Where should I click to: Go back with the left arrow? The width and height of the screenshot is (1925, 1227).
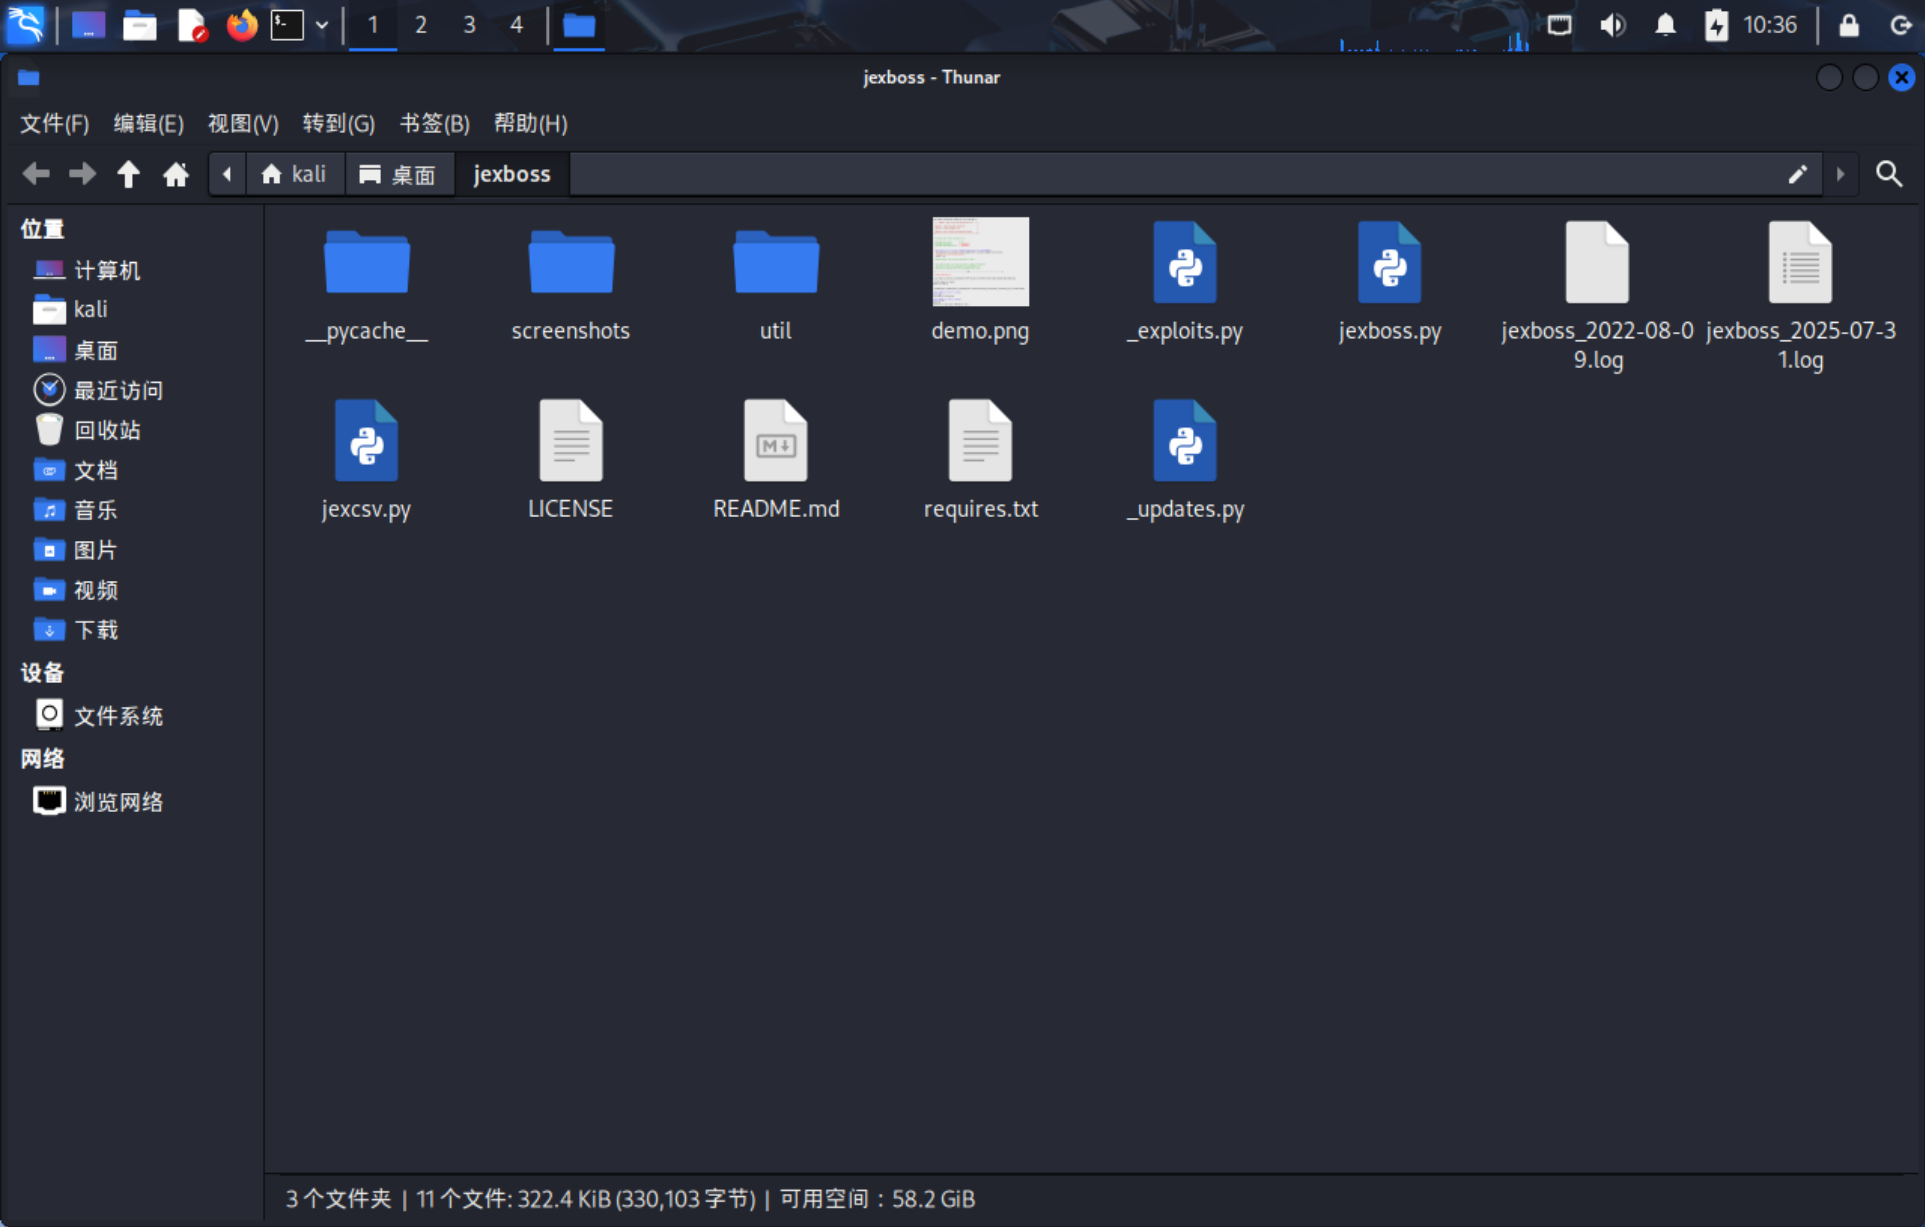point(36,174)
